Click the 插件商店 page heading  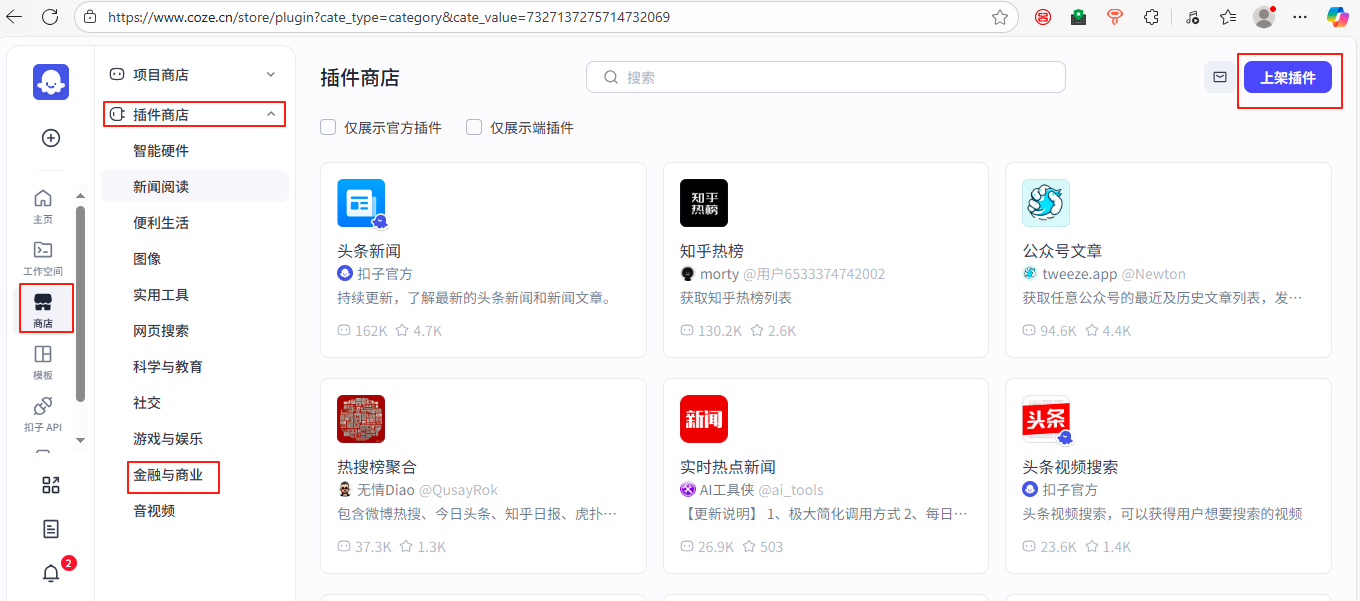[x=360, y=78]
